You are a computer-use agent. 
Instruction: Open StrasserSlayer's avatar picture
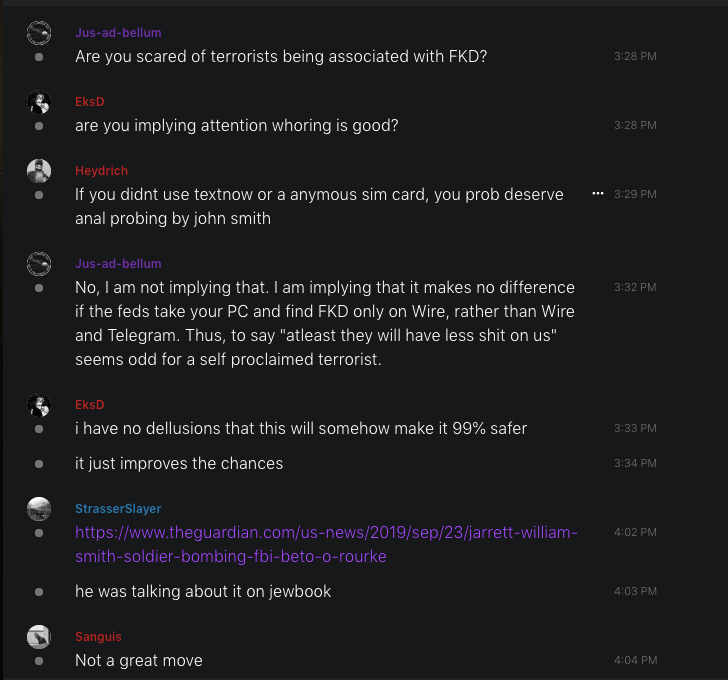pyautogui.click(x=39, y=509)
